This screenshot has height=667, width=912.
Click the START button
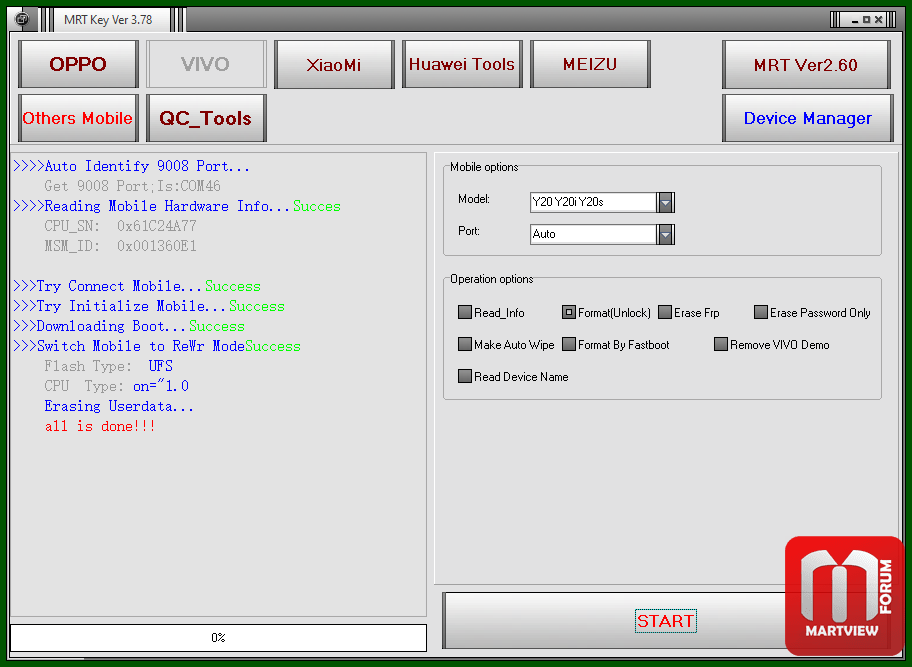pos(665,620)
